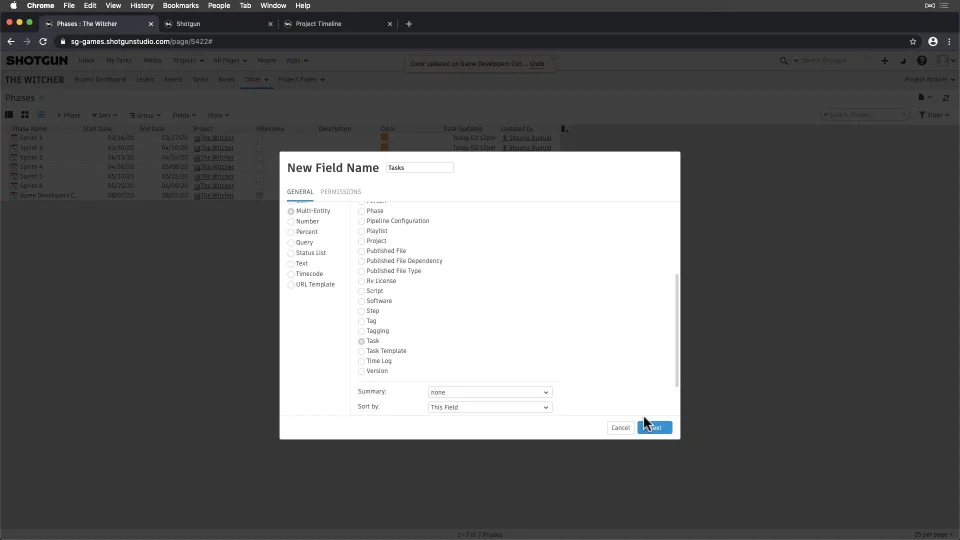Select Task Template entity option
The height and width of the screenshot is (540, 960).
click(361, 351)
